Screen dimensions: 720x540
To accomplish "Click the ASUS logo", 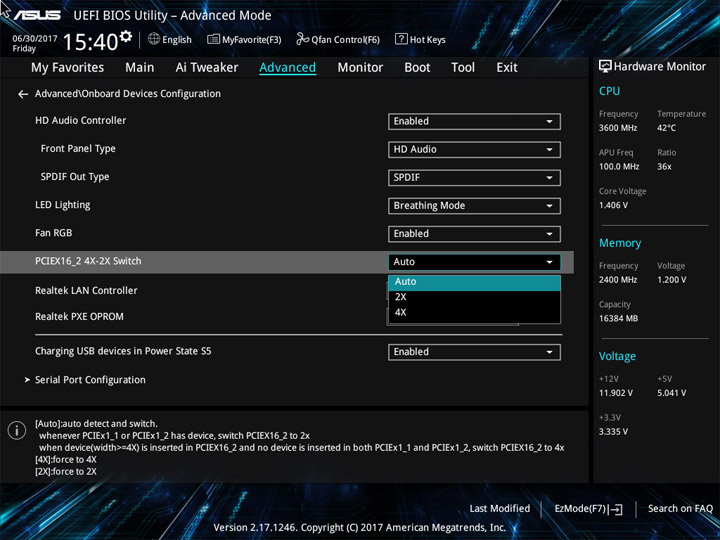I will click(37, 15).
